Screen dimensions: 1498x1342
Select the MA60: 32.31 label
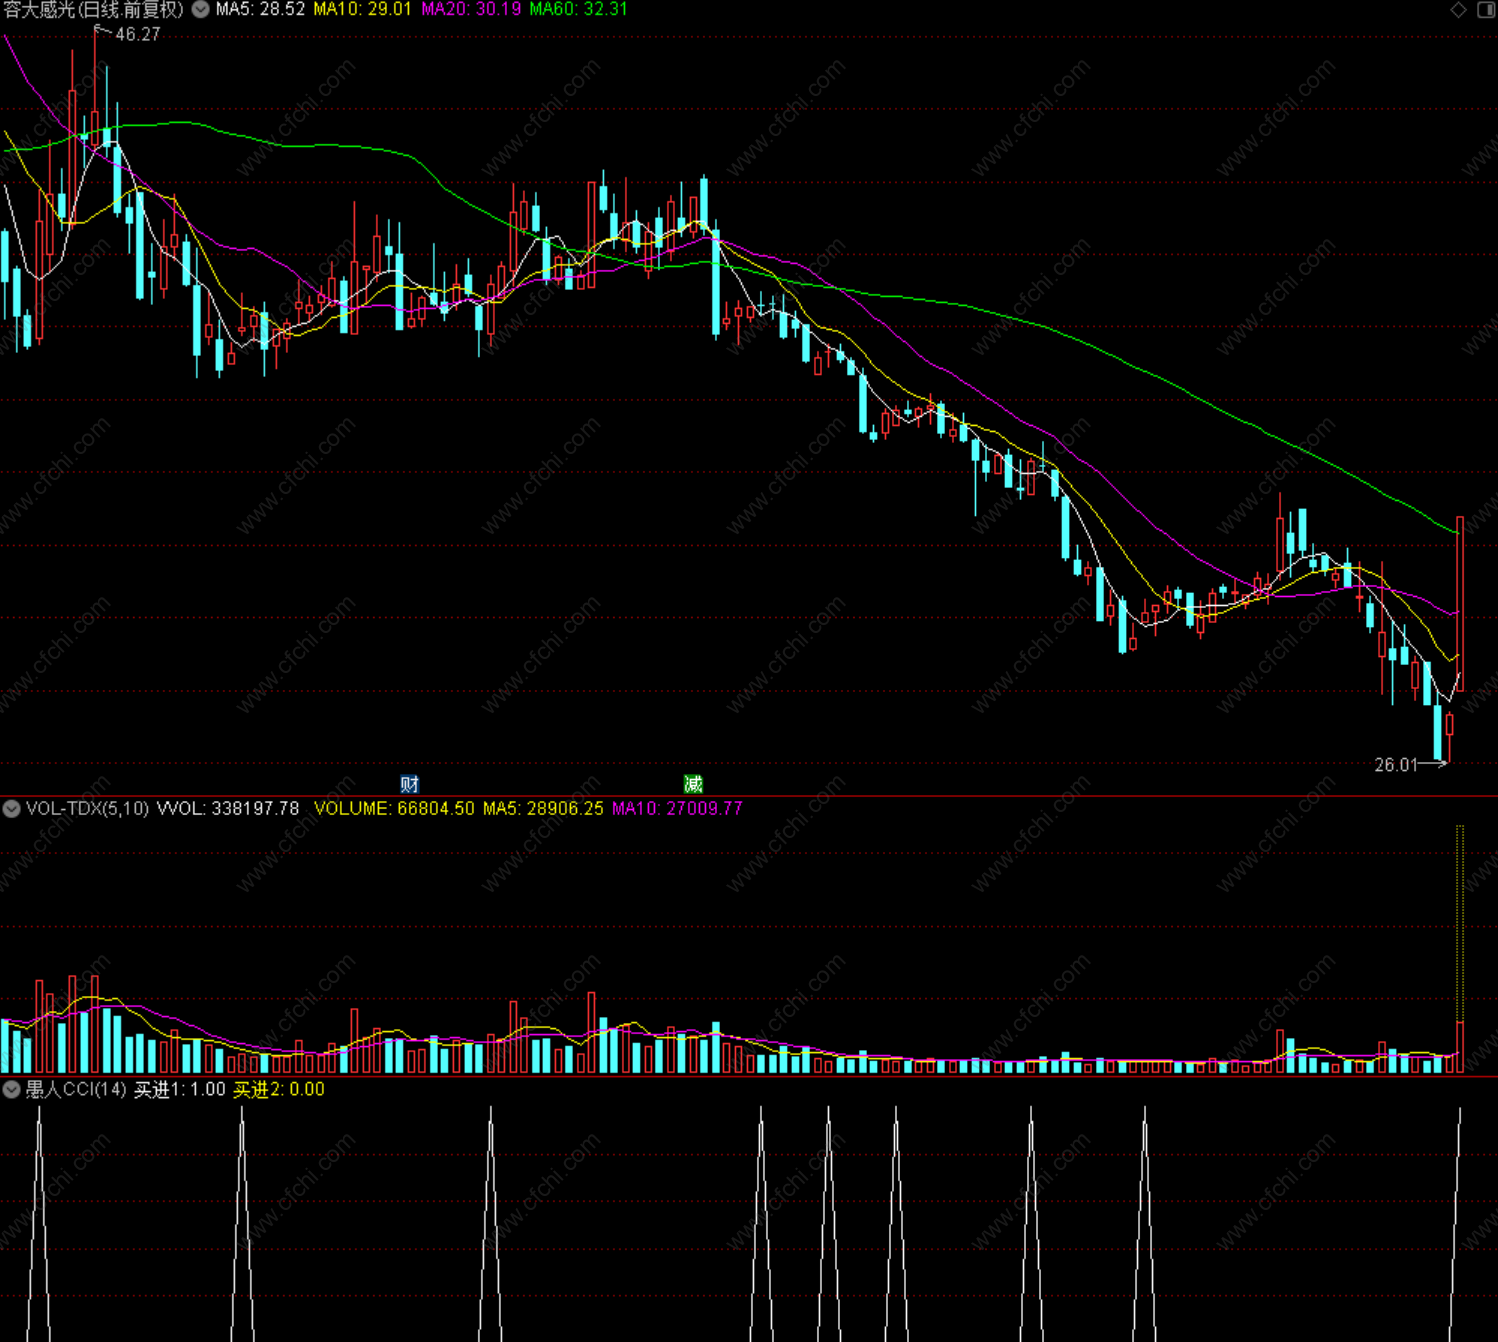[x=578, y=10]
